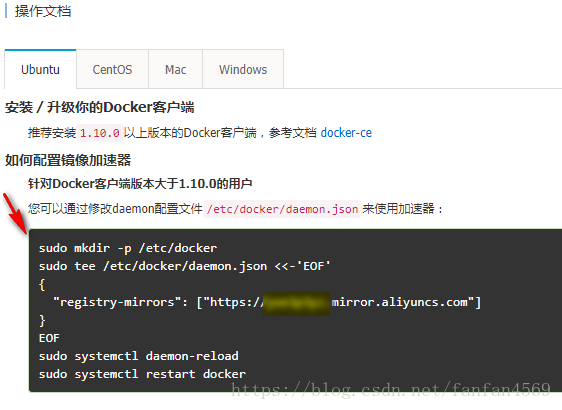
Task: Open the docker-ce reference link
Action: [346, 133]
